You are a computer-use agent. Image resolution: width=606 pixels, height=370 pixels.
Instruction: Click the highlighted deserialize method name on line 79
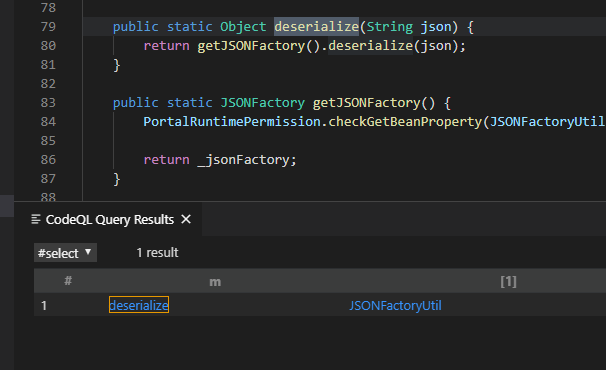click(317, 27)
